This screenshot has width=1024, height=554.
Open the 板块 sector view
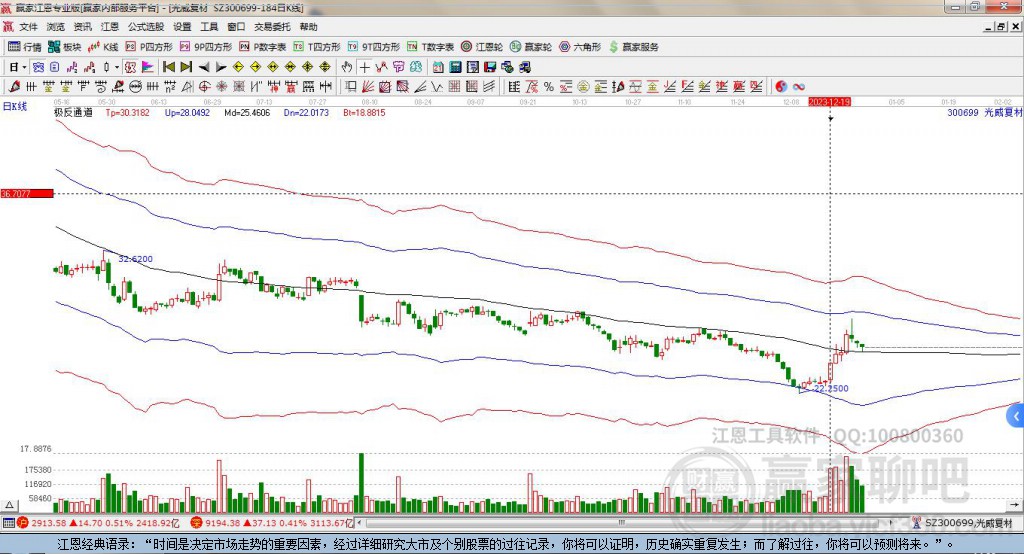(66, 47)
